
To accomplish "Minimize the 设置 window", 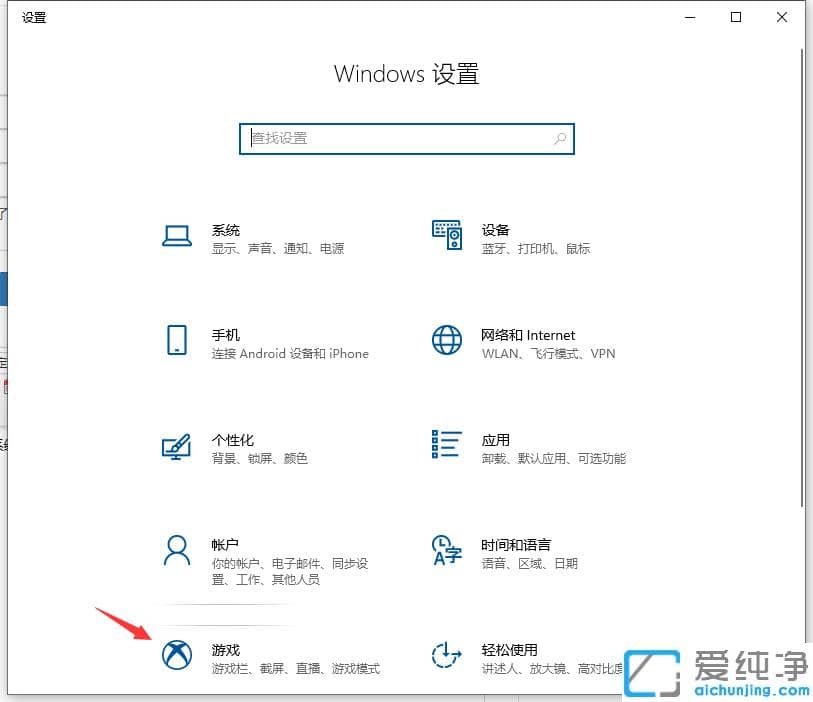I will pyautogui.click(x=690, y=17).
